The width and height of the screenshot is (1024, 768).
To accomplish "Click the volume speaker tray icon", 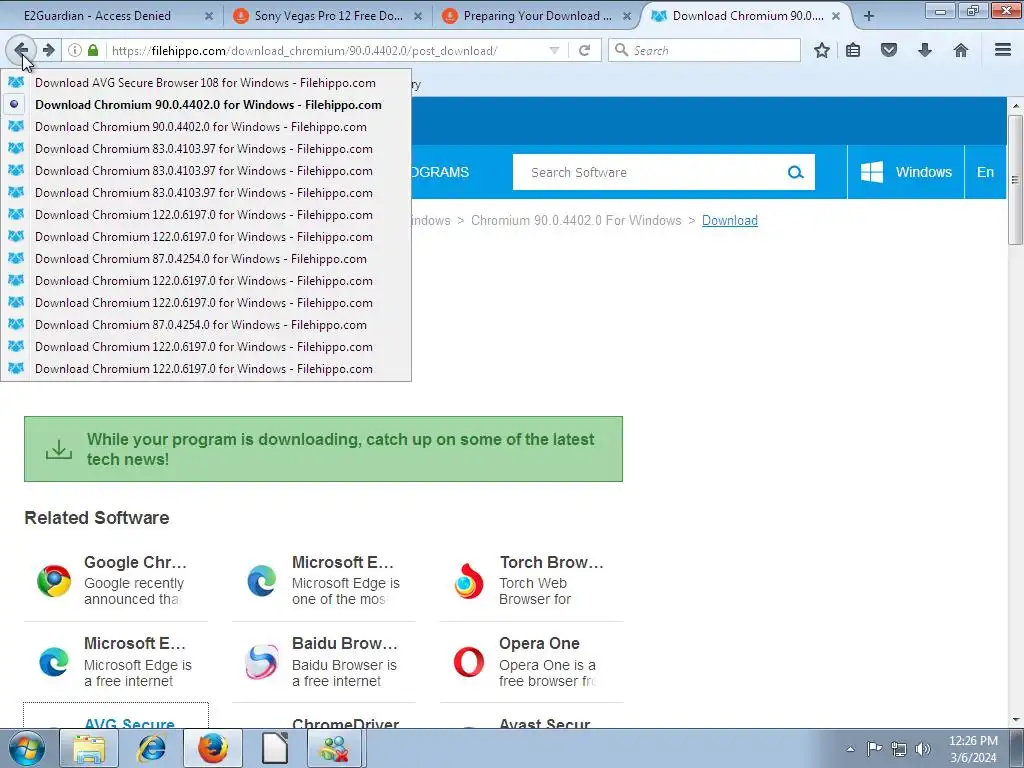I will click(923, 749).
